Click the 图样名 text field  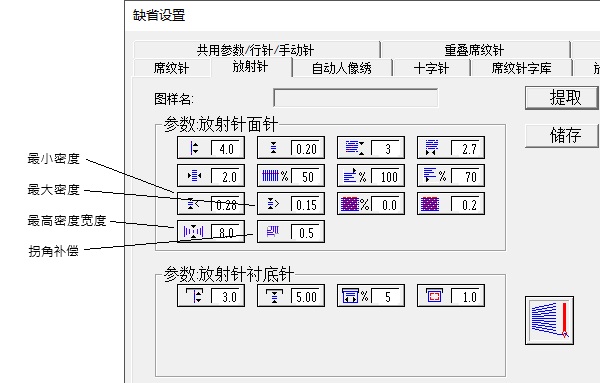(356, 98)
